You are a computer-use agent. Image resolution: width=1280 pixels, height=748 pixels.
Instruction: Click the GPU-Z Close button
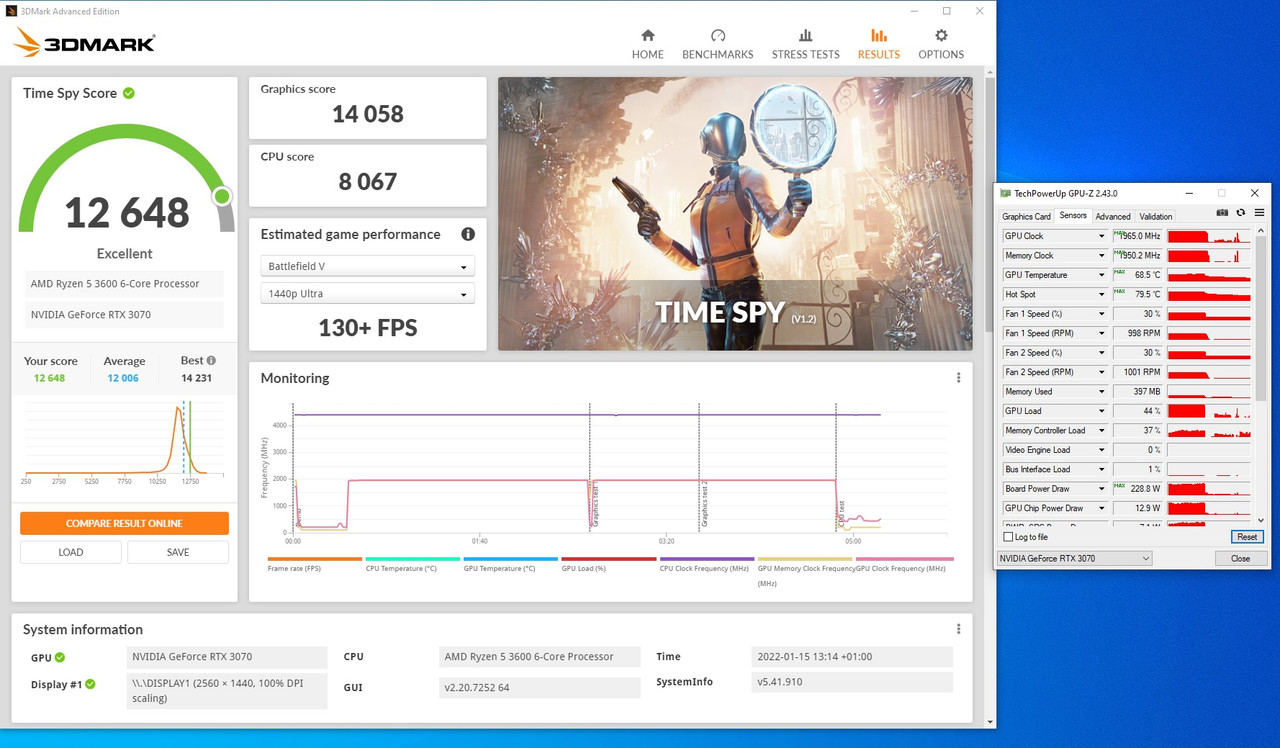point(1240,558)
